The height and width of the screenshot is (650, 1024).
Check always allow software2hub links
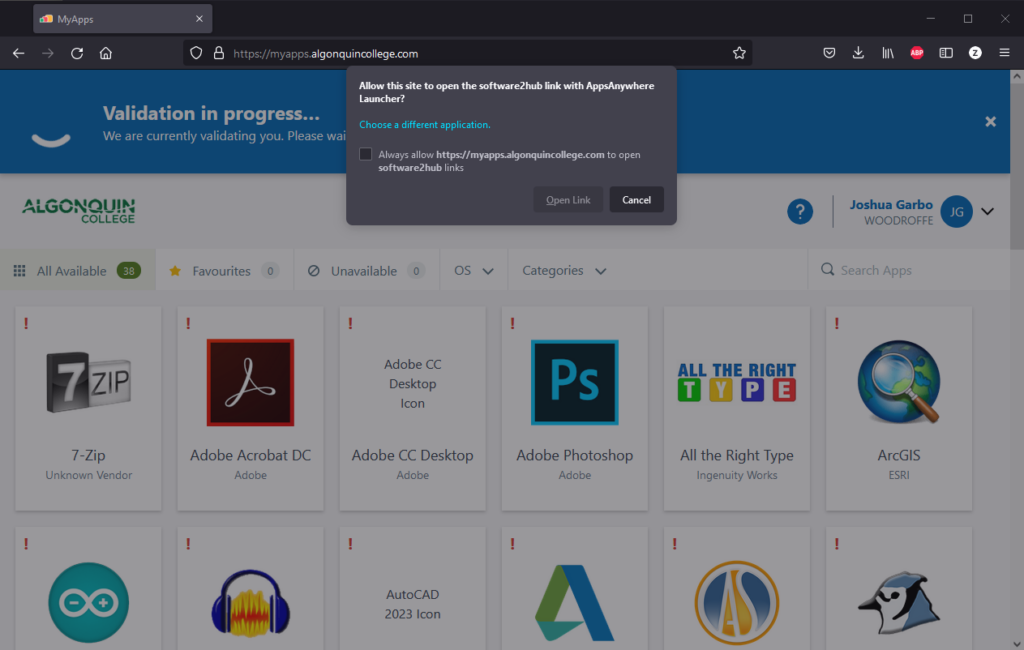tap(366, 153)
